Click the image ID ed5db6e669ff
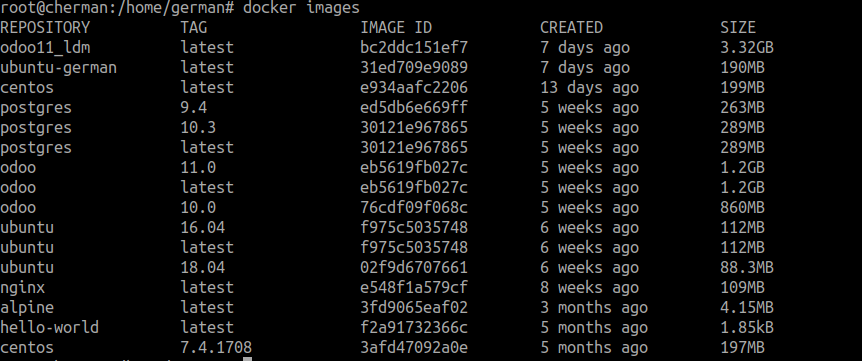Screen dimensions: 862x361 (x=414, y=108)
